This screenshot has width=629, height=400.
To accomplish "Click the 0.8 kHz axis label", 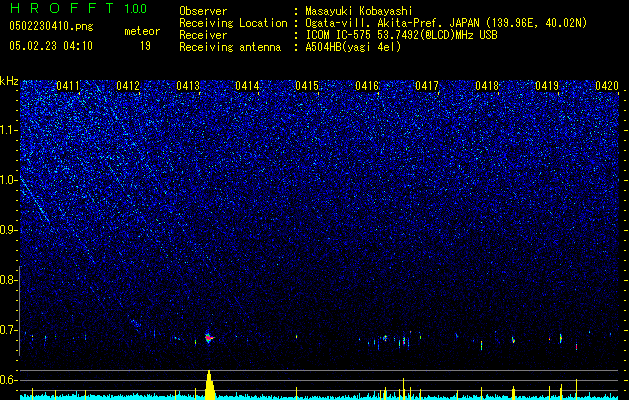I will [8, 280].
